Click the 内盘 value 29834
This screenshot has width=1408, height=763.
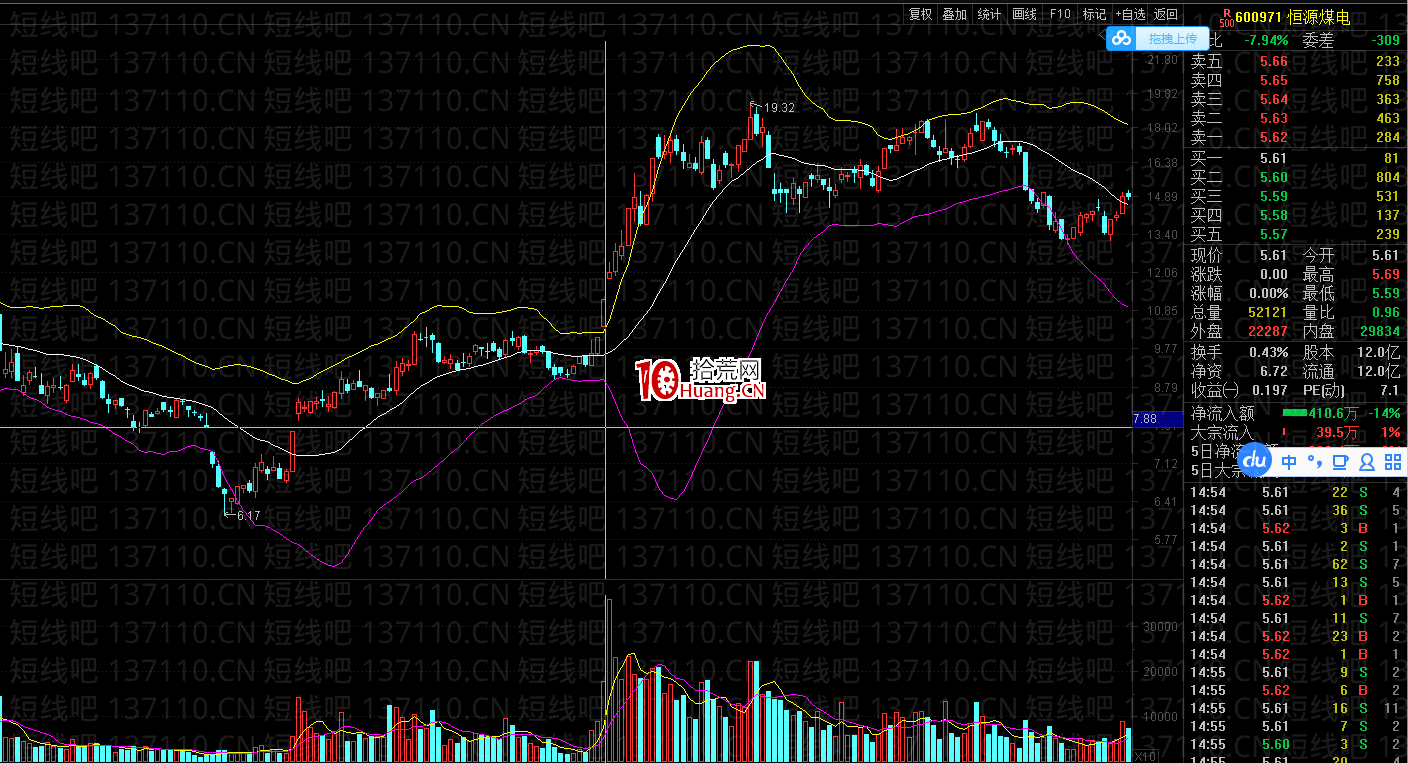click(1381, 331)
